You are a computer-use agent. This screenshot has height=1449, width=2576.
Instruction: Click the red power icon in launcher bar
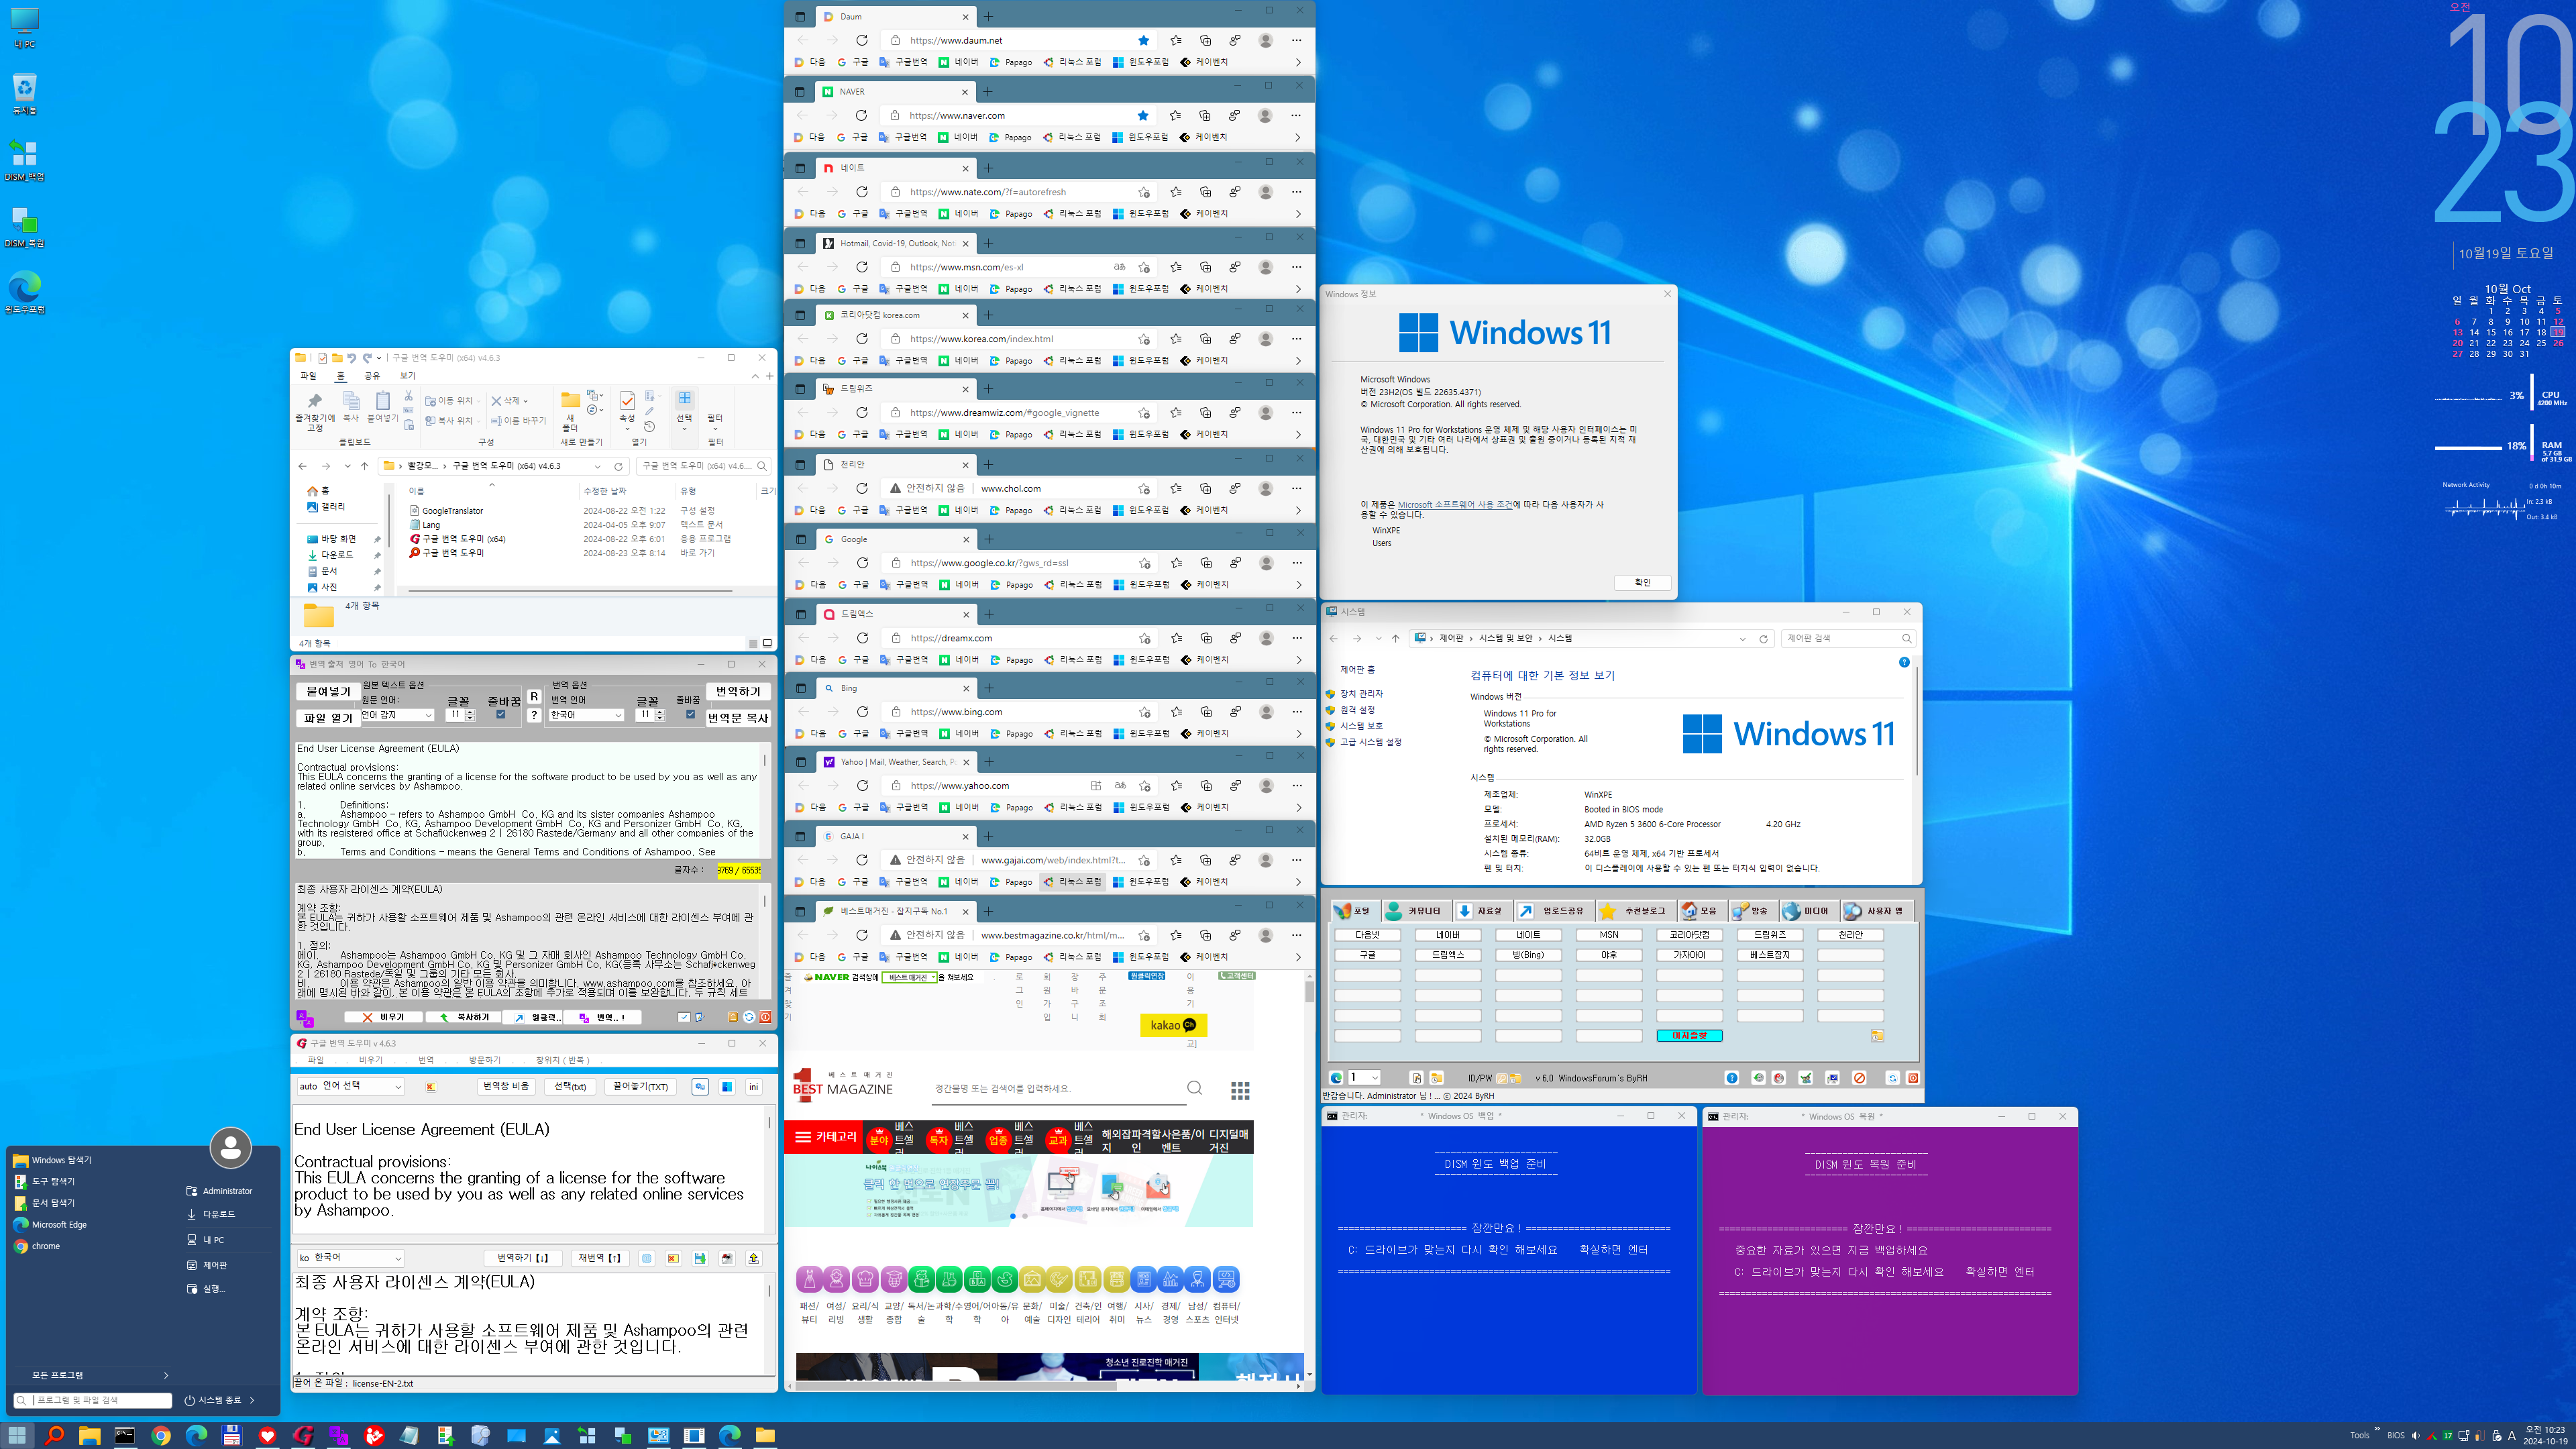[x=1913, y=1078]
